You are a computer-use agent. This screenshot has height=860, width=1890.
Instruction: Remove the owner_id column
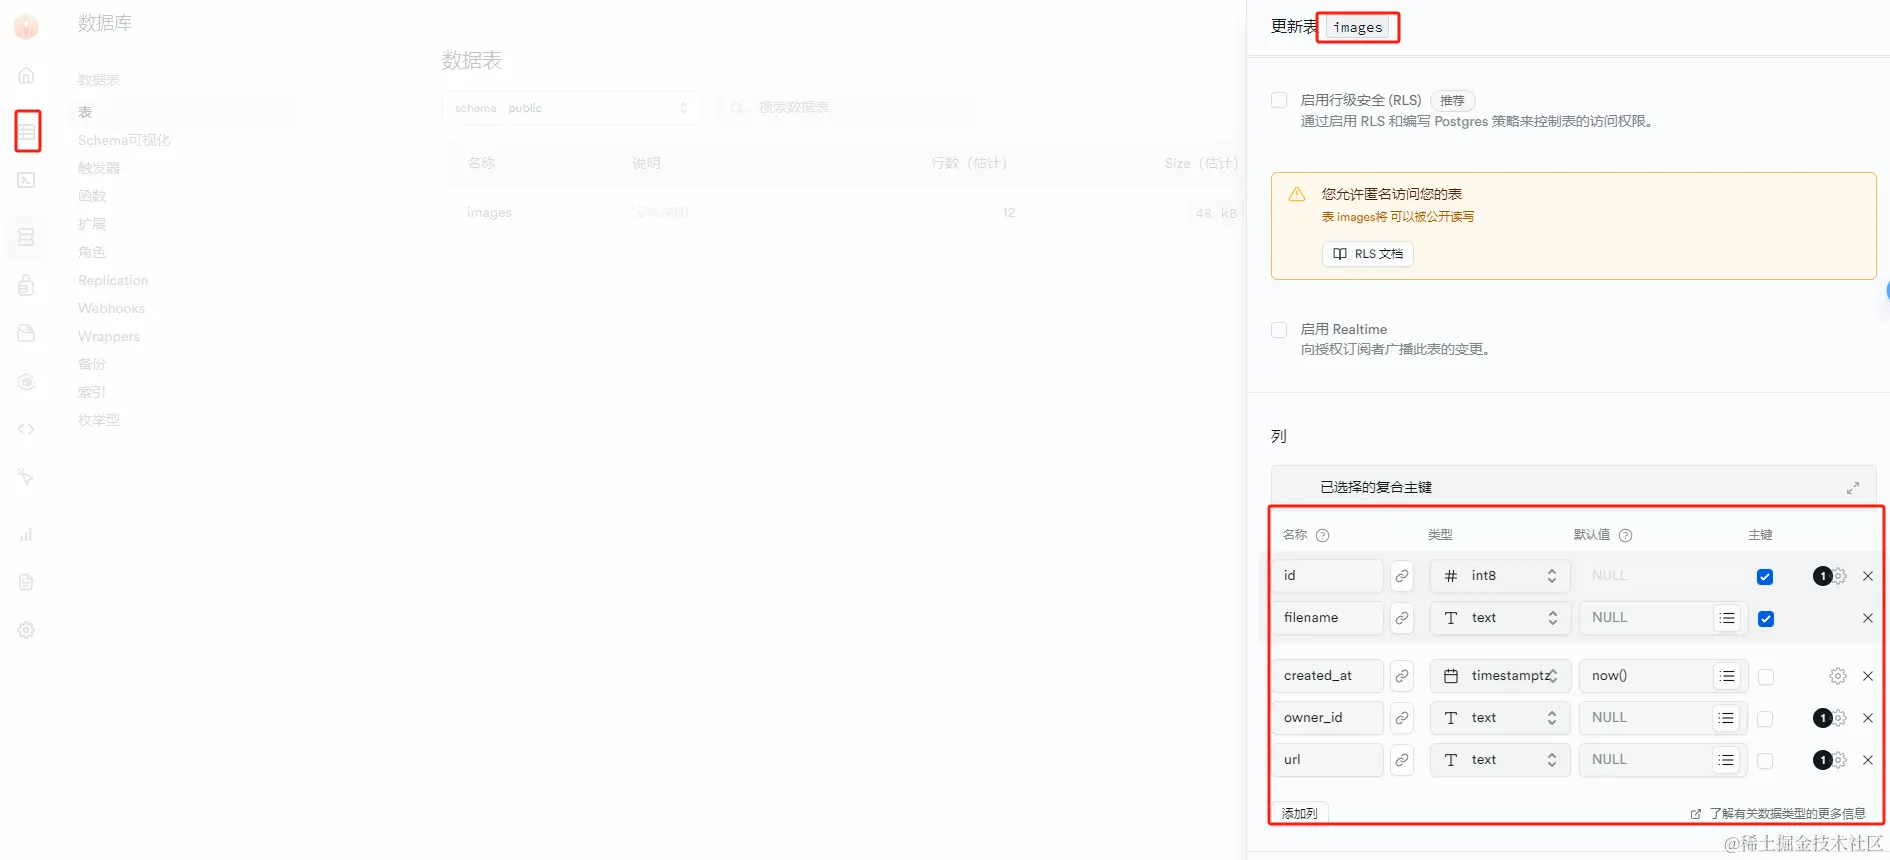pyautogui.click(x=1868, y=718)
